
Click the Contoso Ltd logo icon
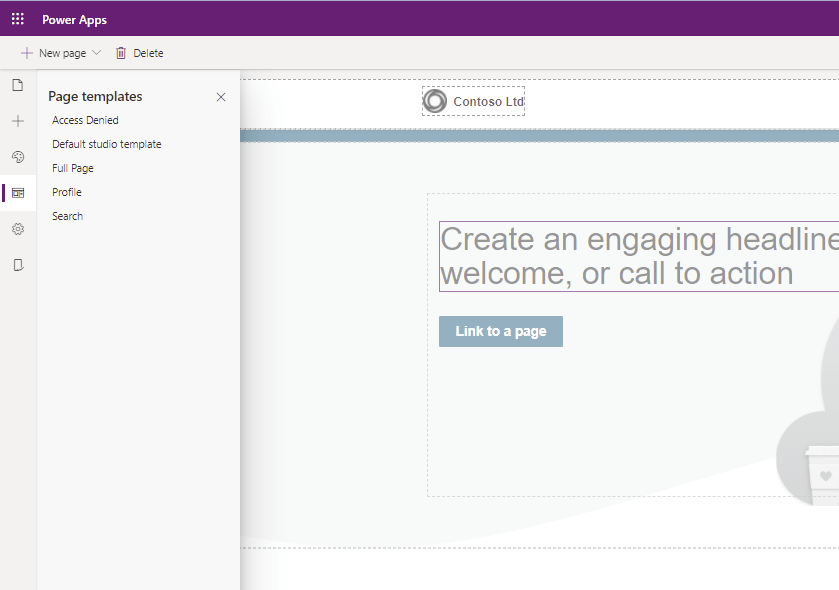click(x=434, y=101)
